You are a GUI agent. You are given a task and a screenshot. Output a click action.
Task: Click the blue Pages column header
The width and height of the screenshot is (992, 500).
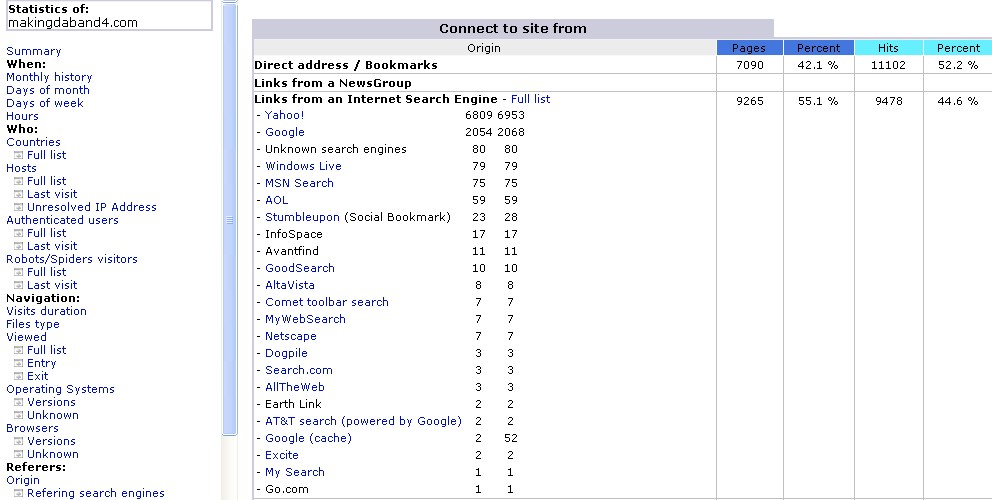tap(749, 47)
